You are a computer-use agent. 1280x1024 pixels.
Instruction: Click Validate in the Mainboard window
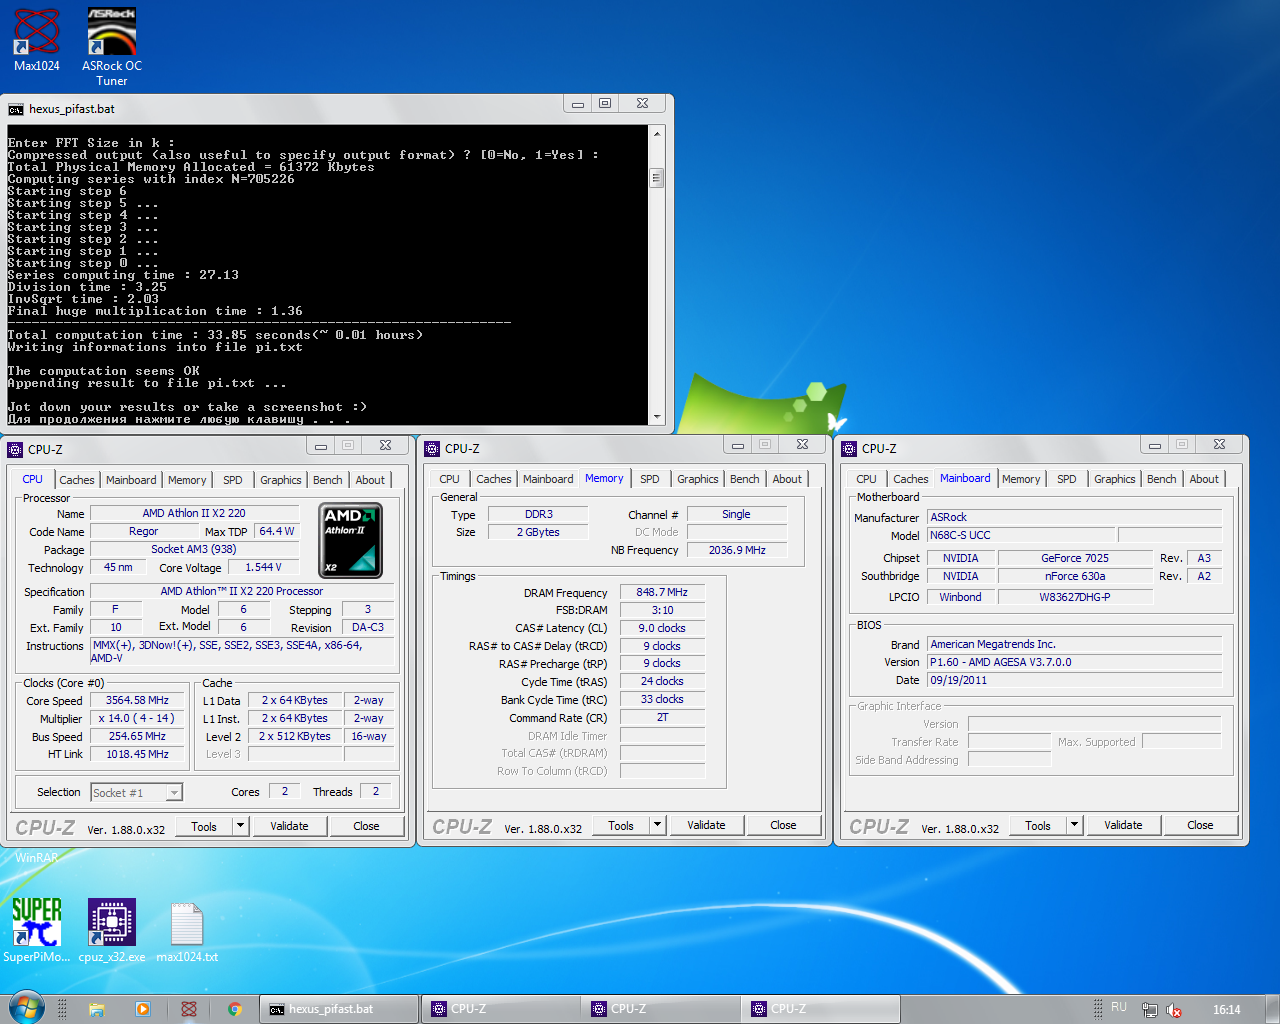1123,825
